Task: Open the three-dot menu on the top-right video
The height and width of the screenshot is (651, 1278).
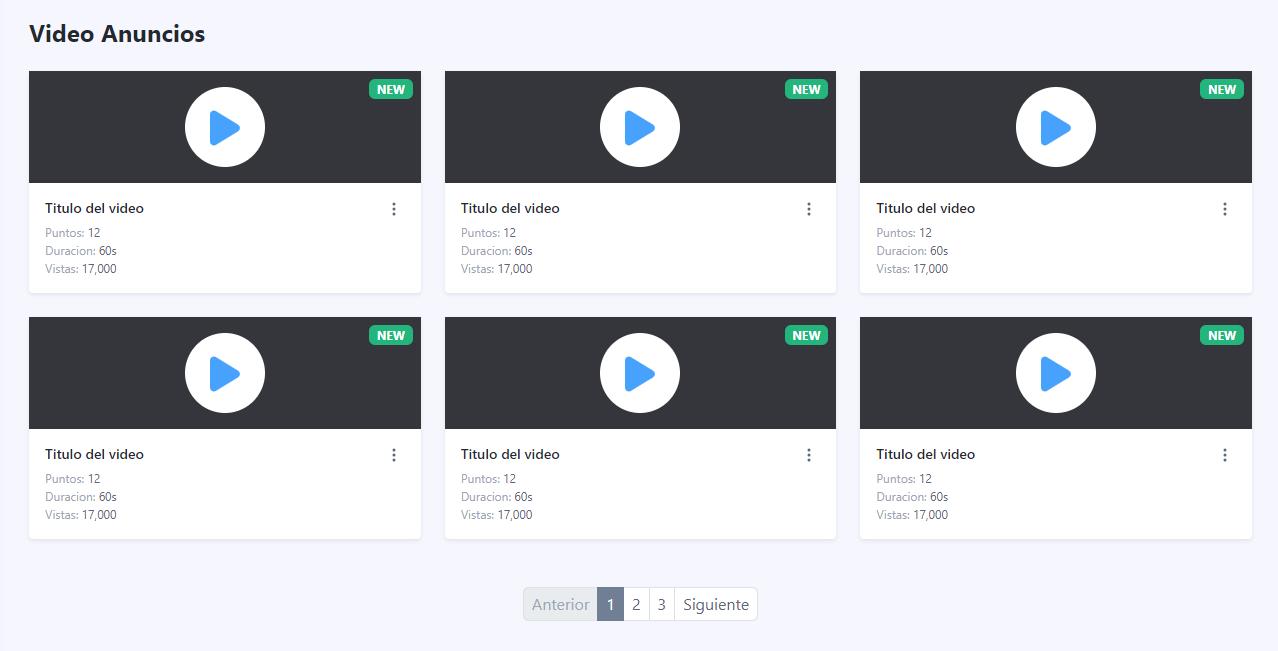Action: click(1225, 209)
